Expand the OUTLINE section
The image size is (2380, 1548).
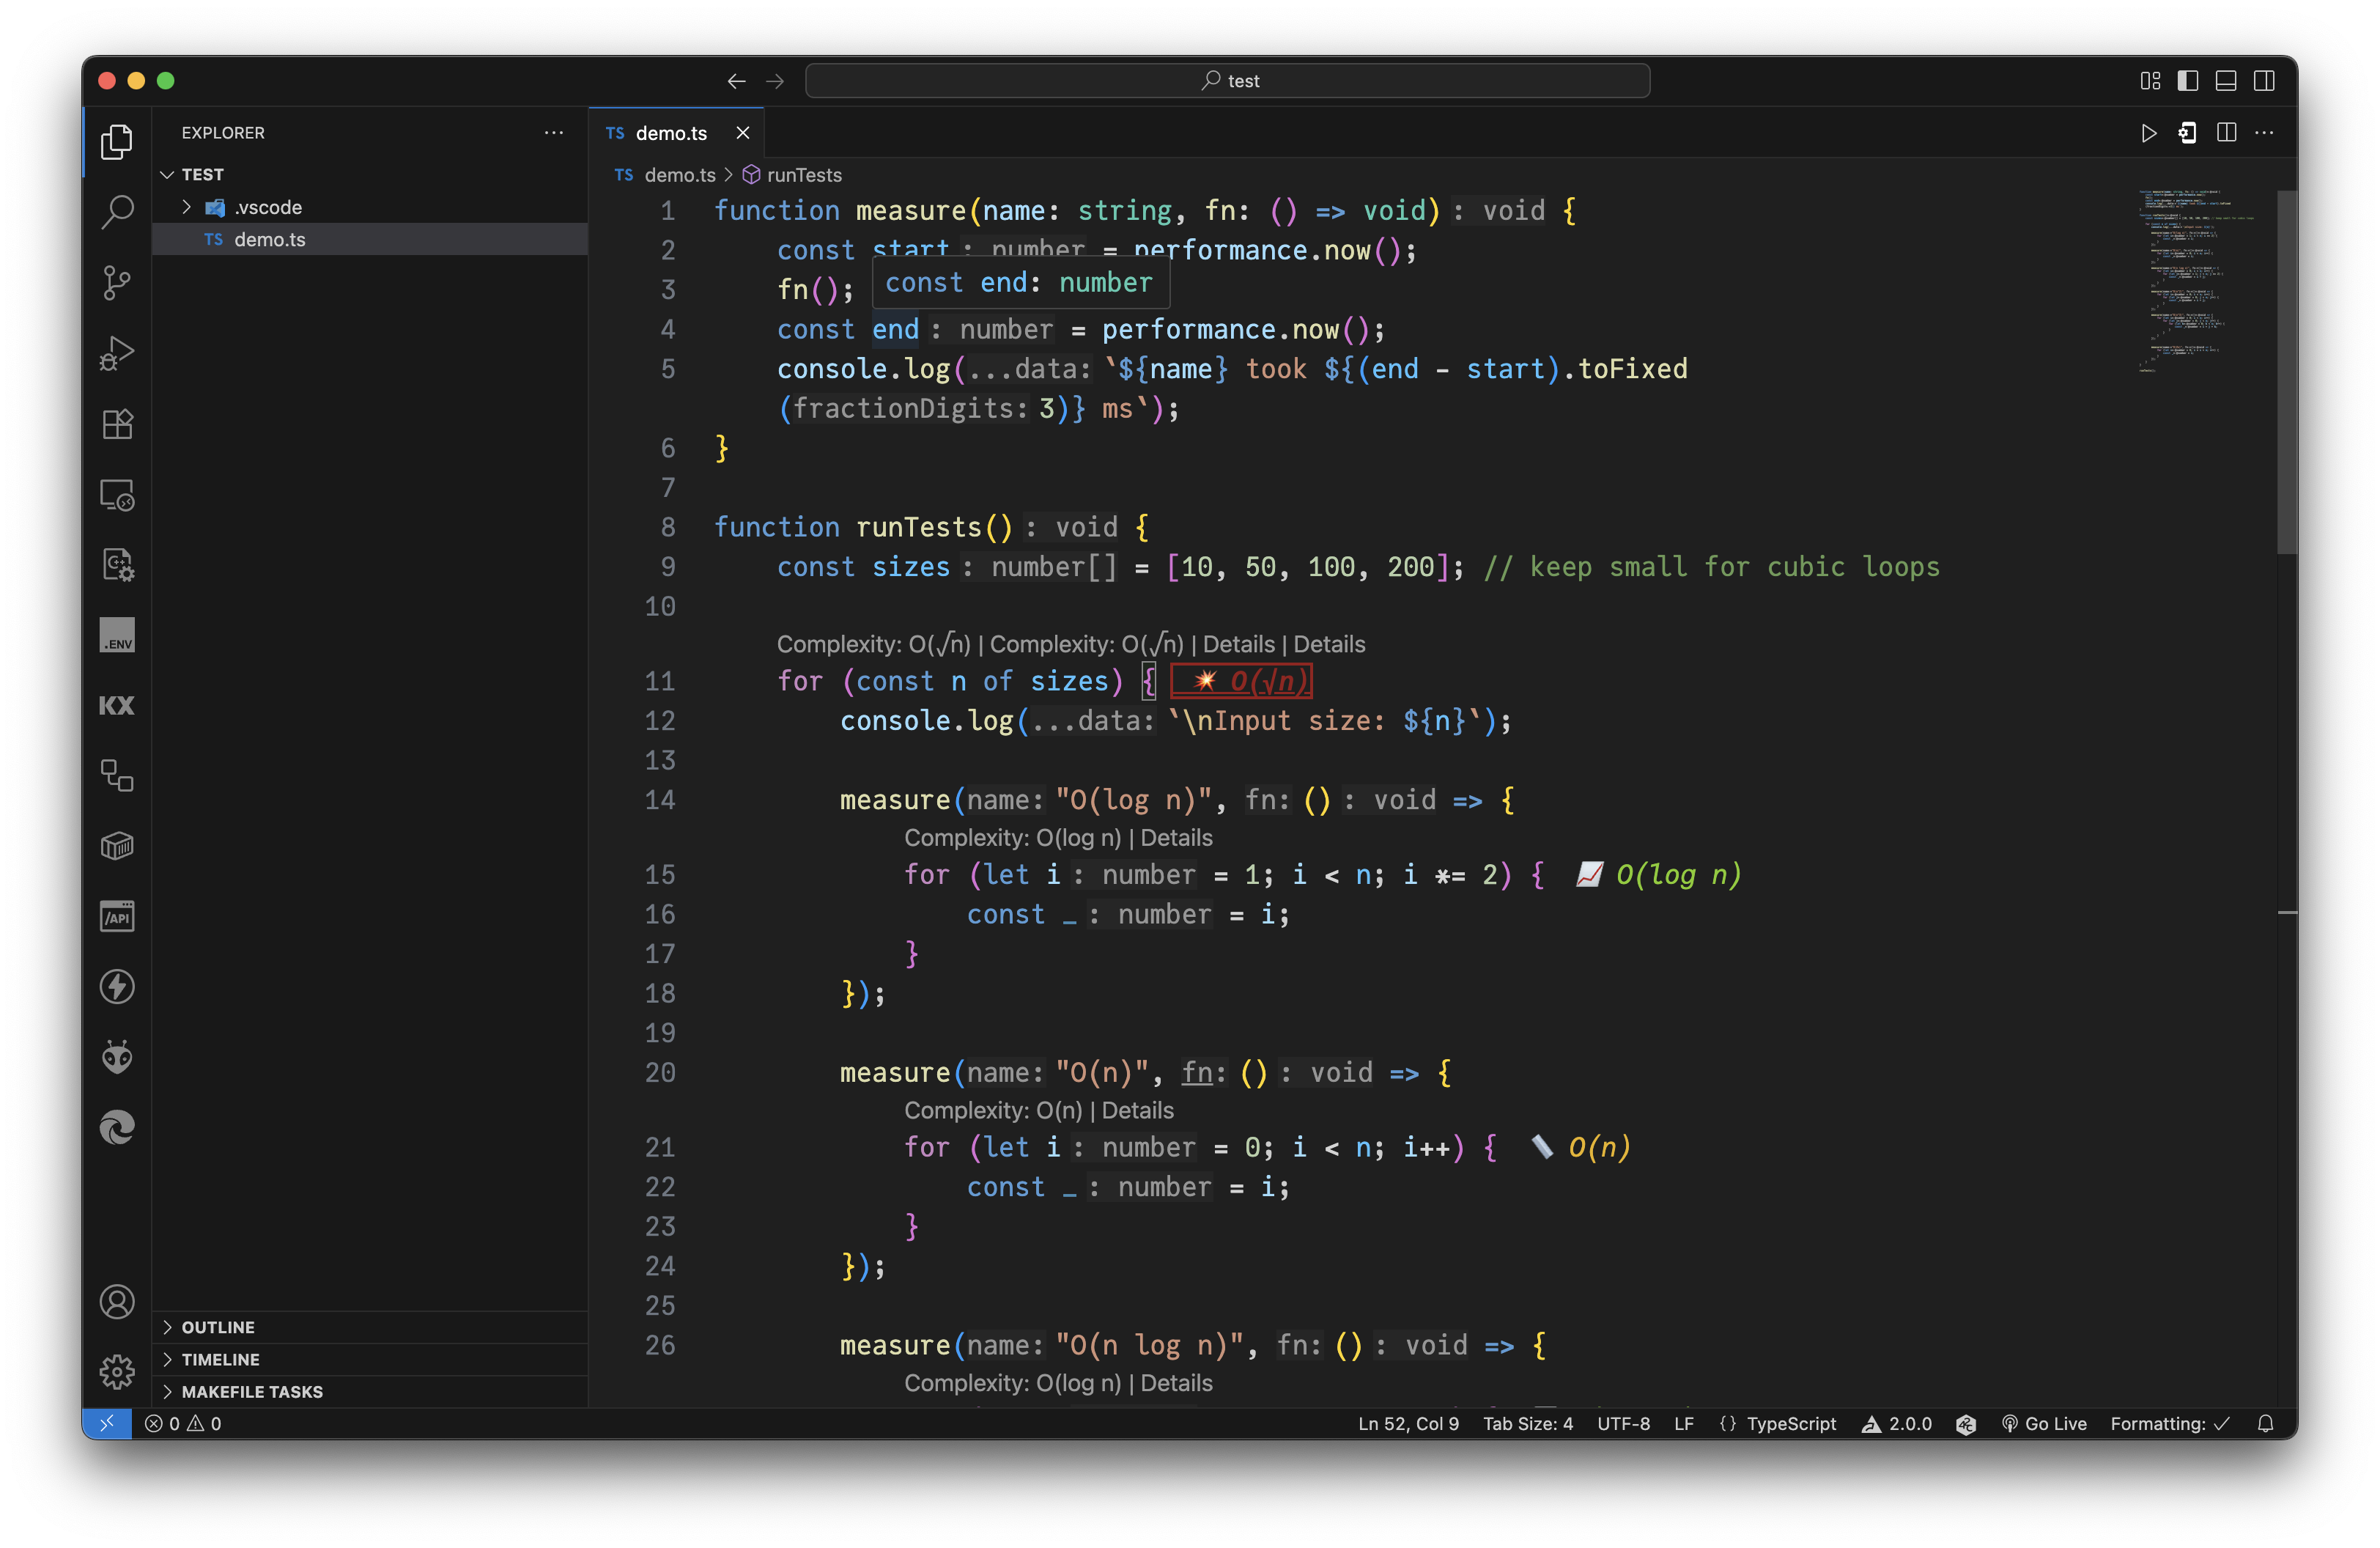218,1327
